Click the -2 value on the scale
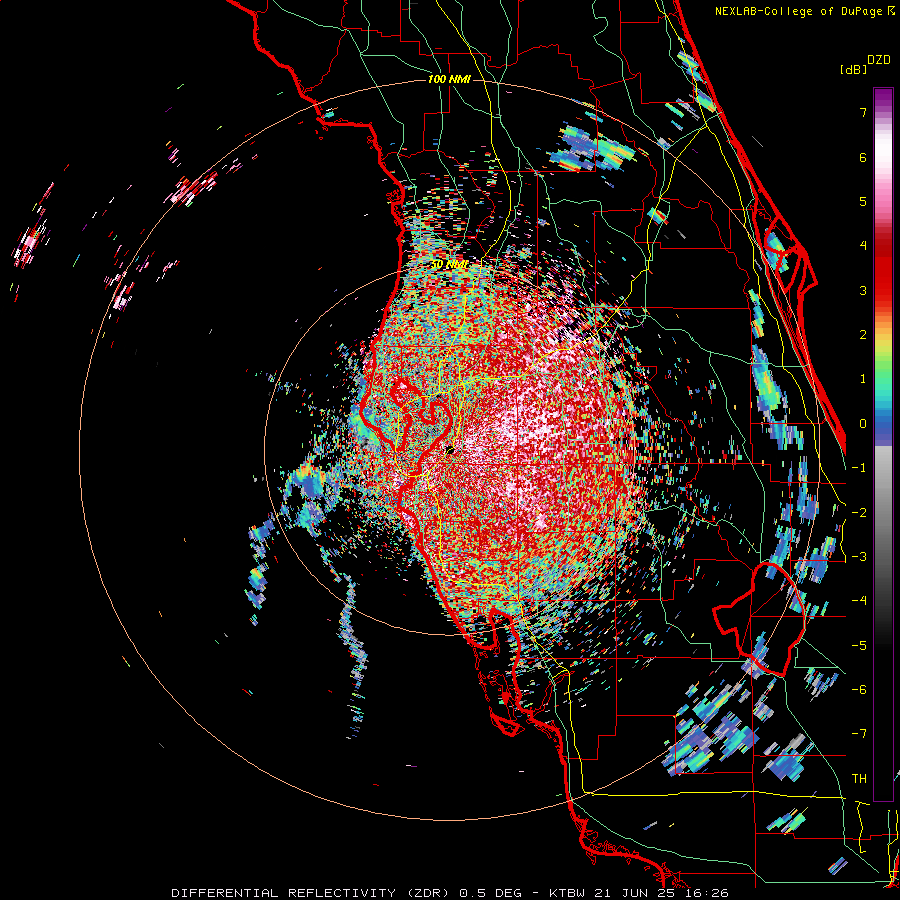This screenshot has width=900, height=900. click(x=859, y=513)
